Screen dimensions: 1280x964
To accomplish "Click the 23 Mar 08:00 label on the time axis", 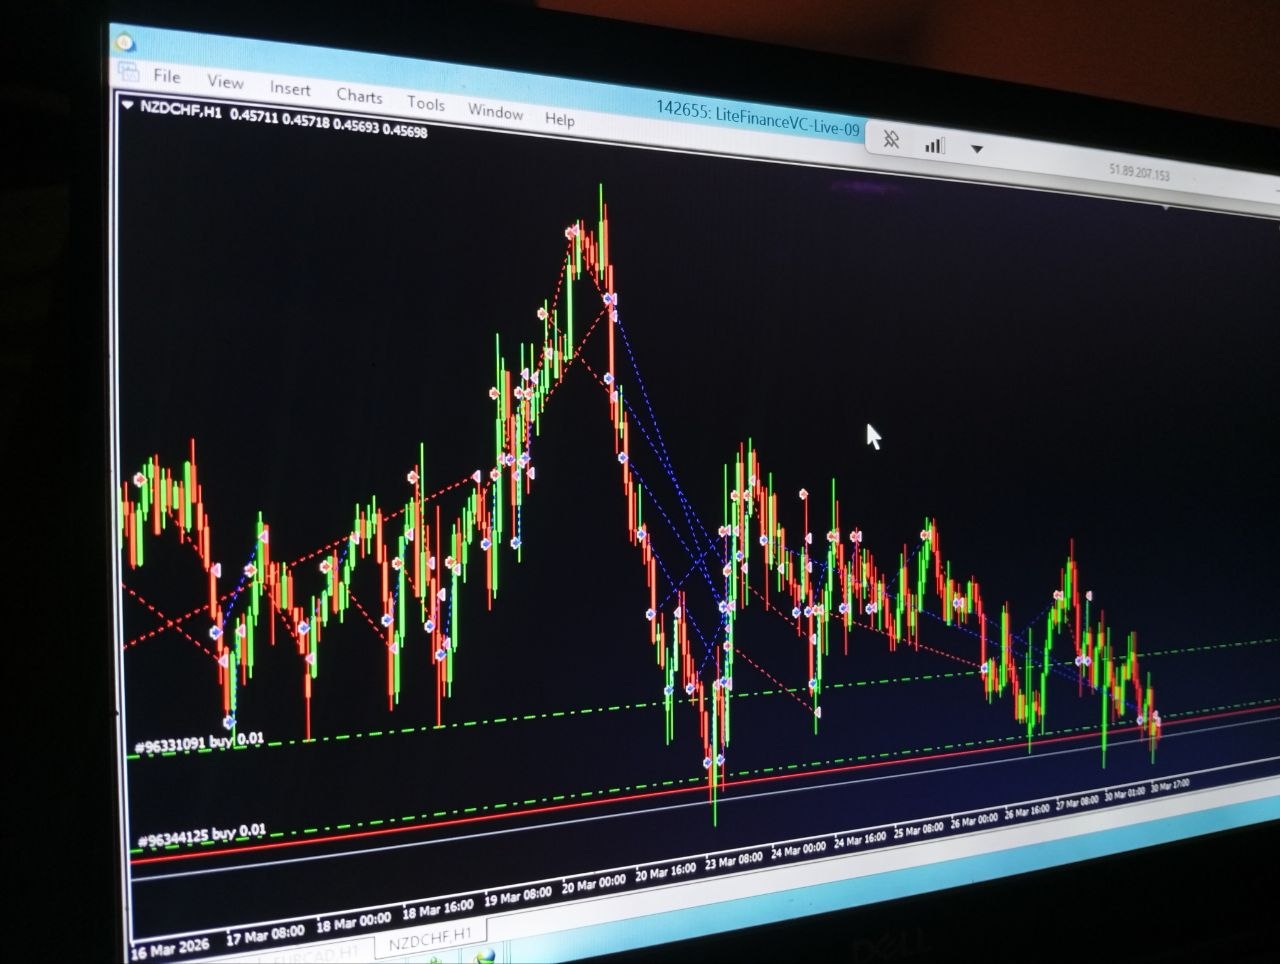I will pyautogui.click(x=734, y=859).
